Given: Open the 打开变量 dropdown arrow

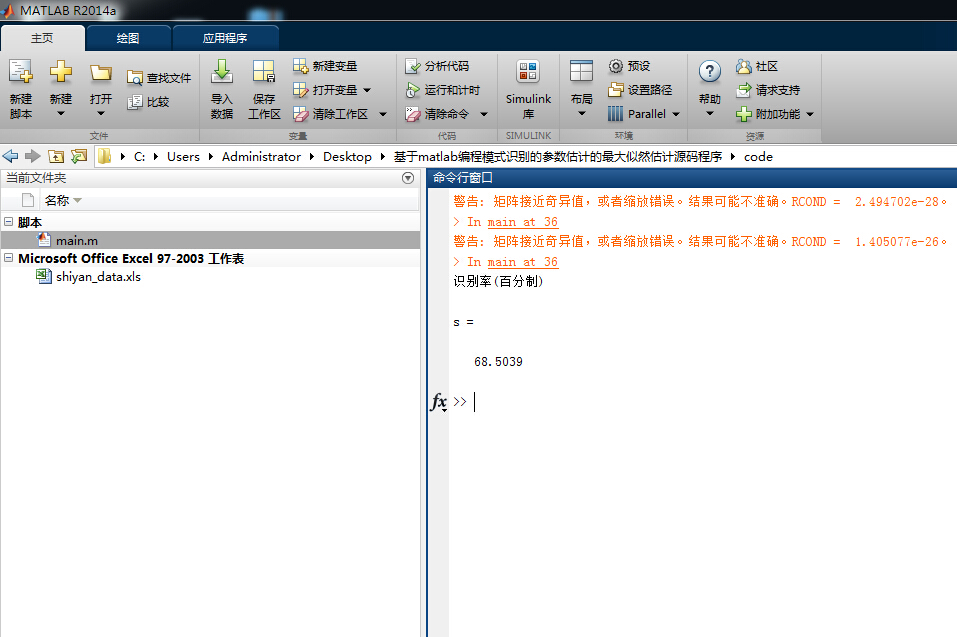Looking at the screenshot, I should pos(367,90).
